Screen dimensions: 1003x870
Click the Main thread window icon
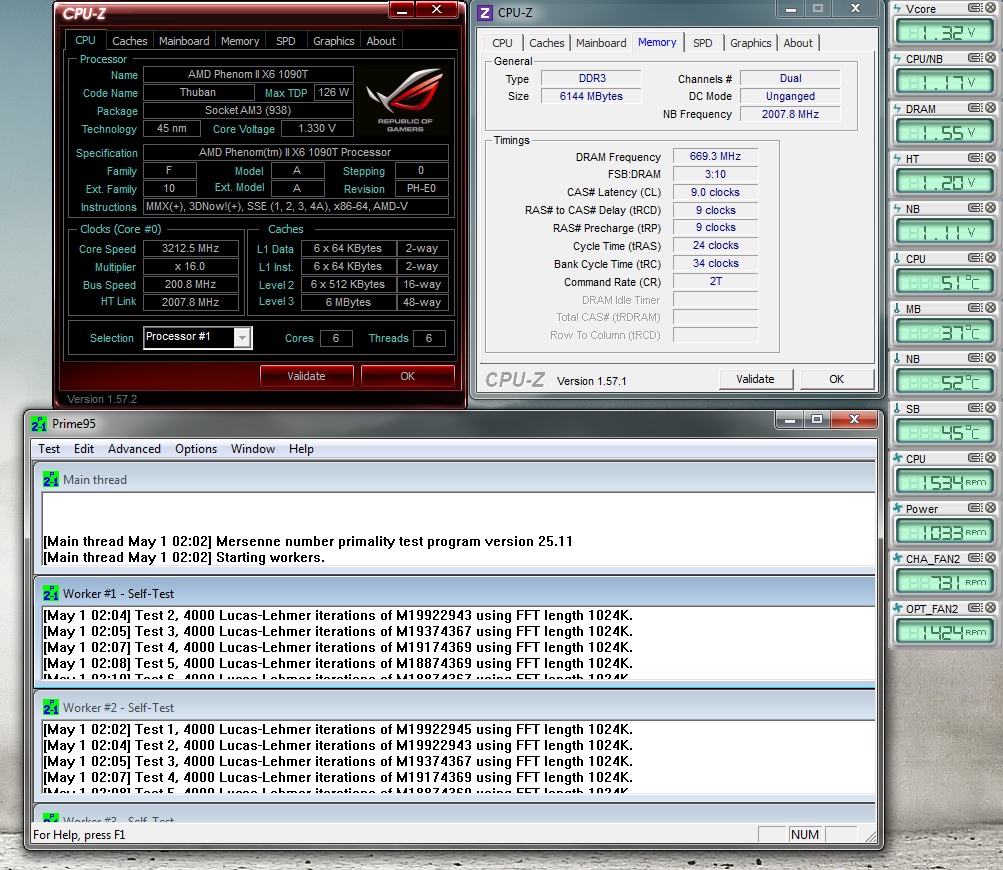(x=51, y=479)
